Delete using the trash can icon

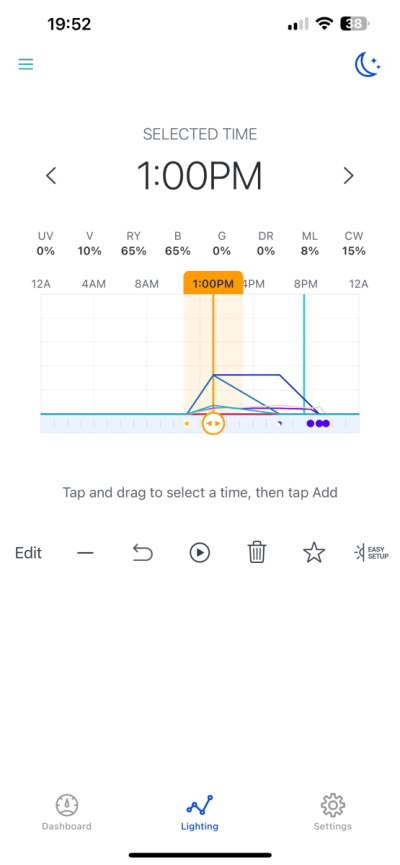pyautogui.click(x=257, y=552)
